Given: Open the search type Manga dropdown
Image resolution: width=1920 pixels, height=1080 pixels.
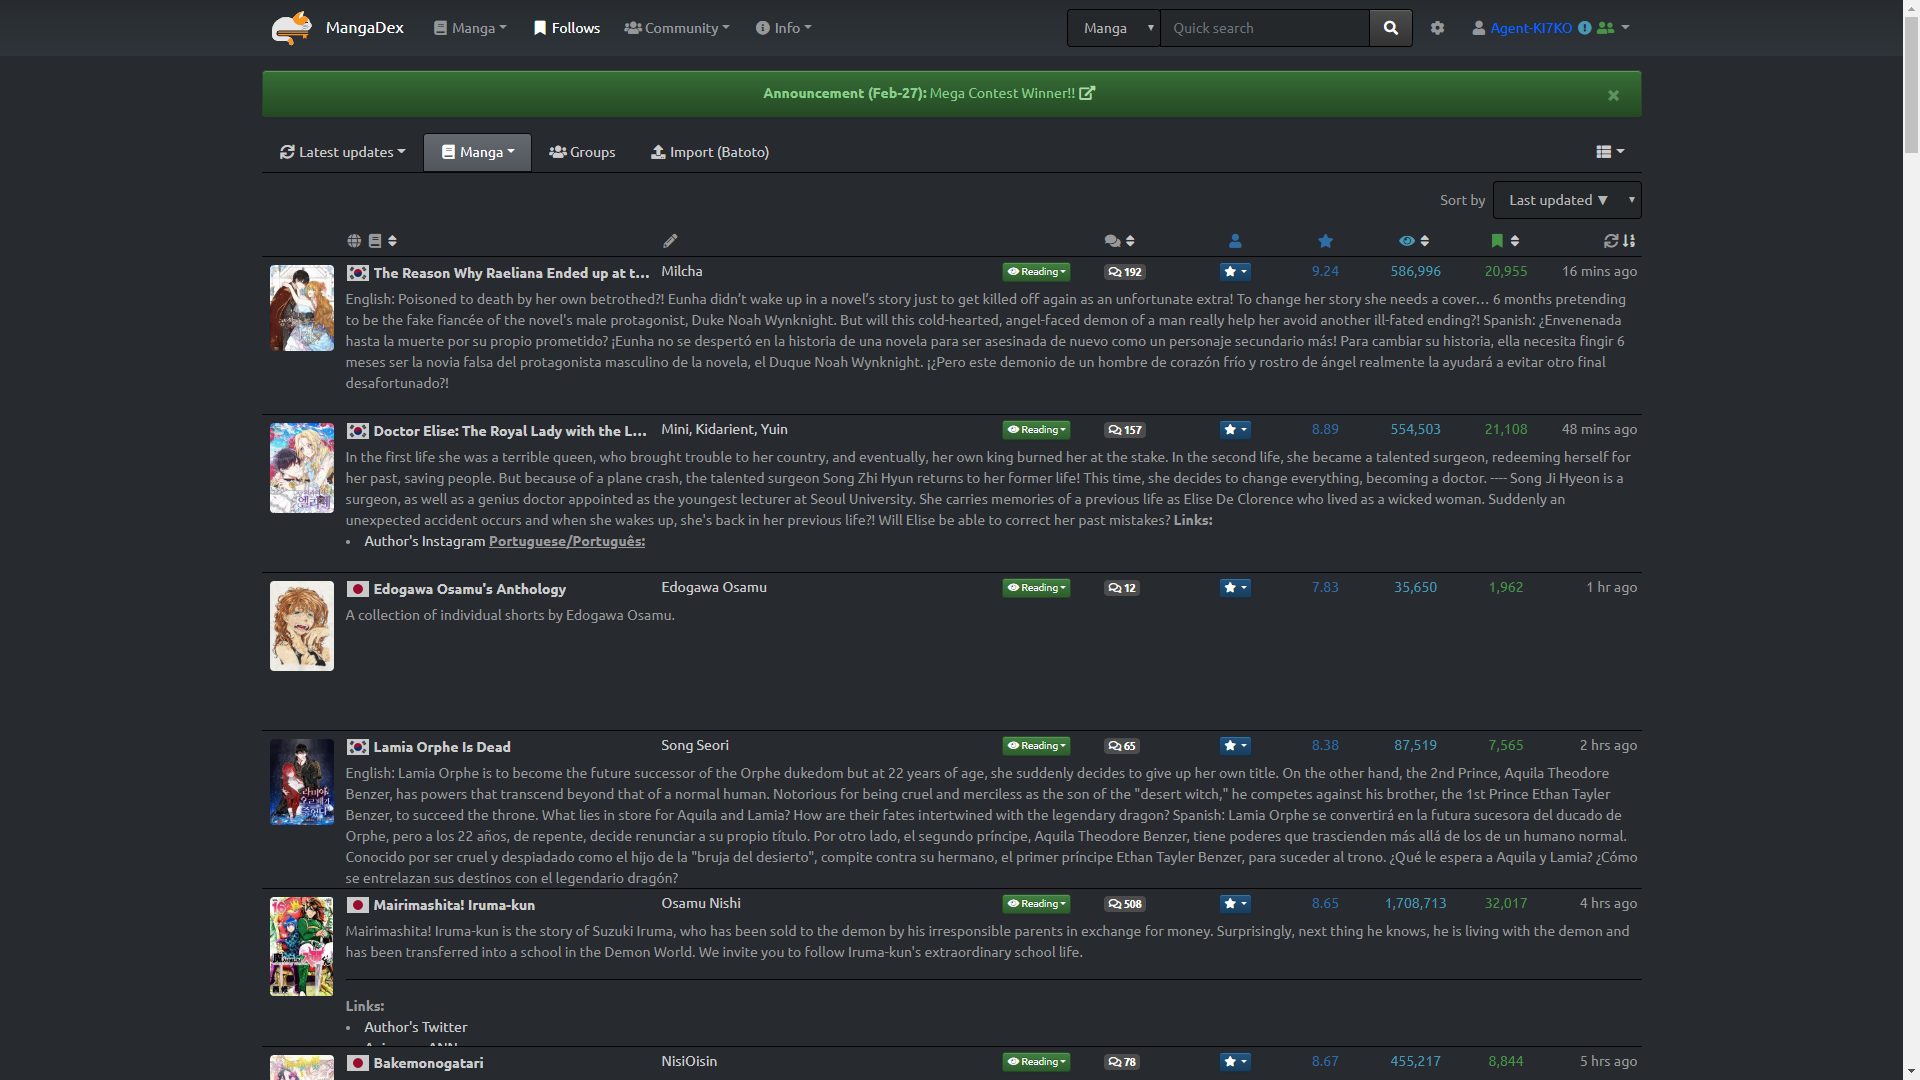Looking at the screenshot, I should pyautogui.click(x=1113, y=28).
